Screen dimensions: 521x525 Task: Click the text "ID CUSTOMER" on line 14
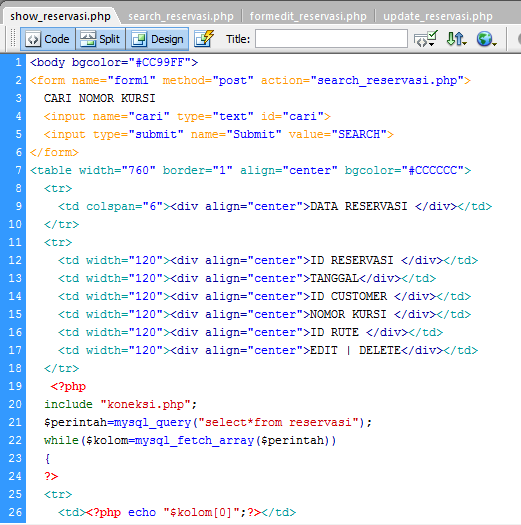click(x=348, y=296)
